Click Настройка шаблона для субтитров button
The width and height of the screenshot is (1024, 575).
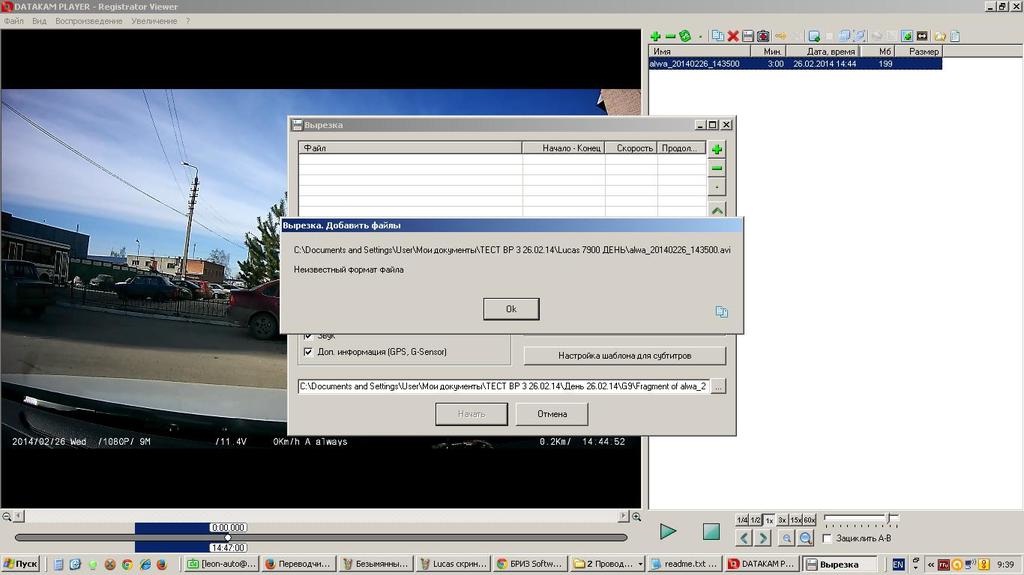[x=625, y=356]
